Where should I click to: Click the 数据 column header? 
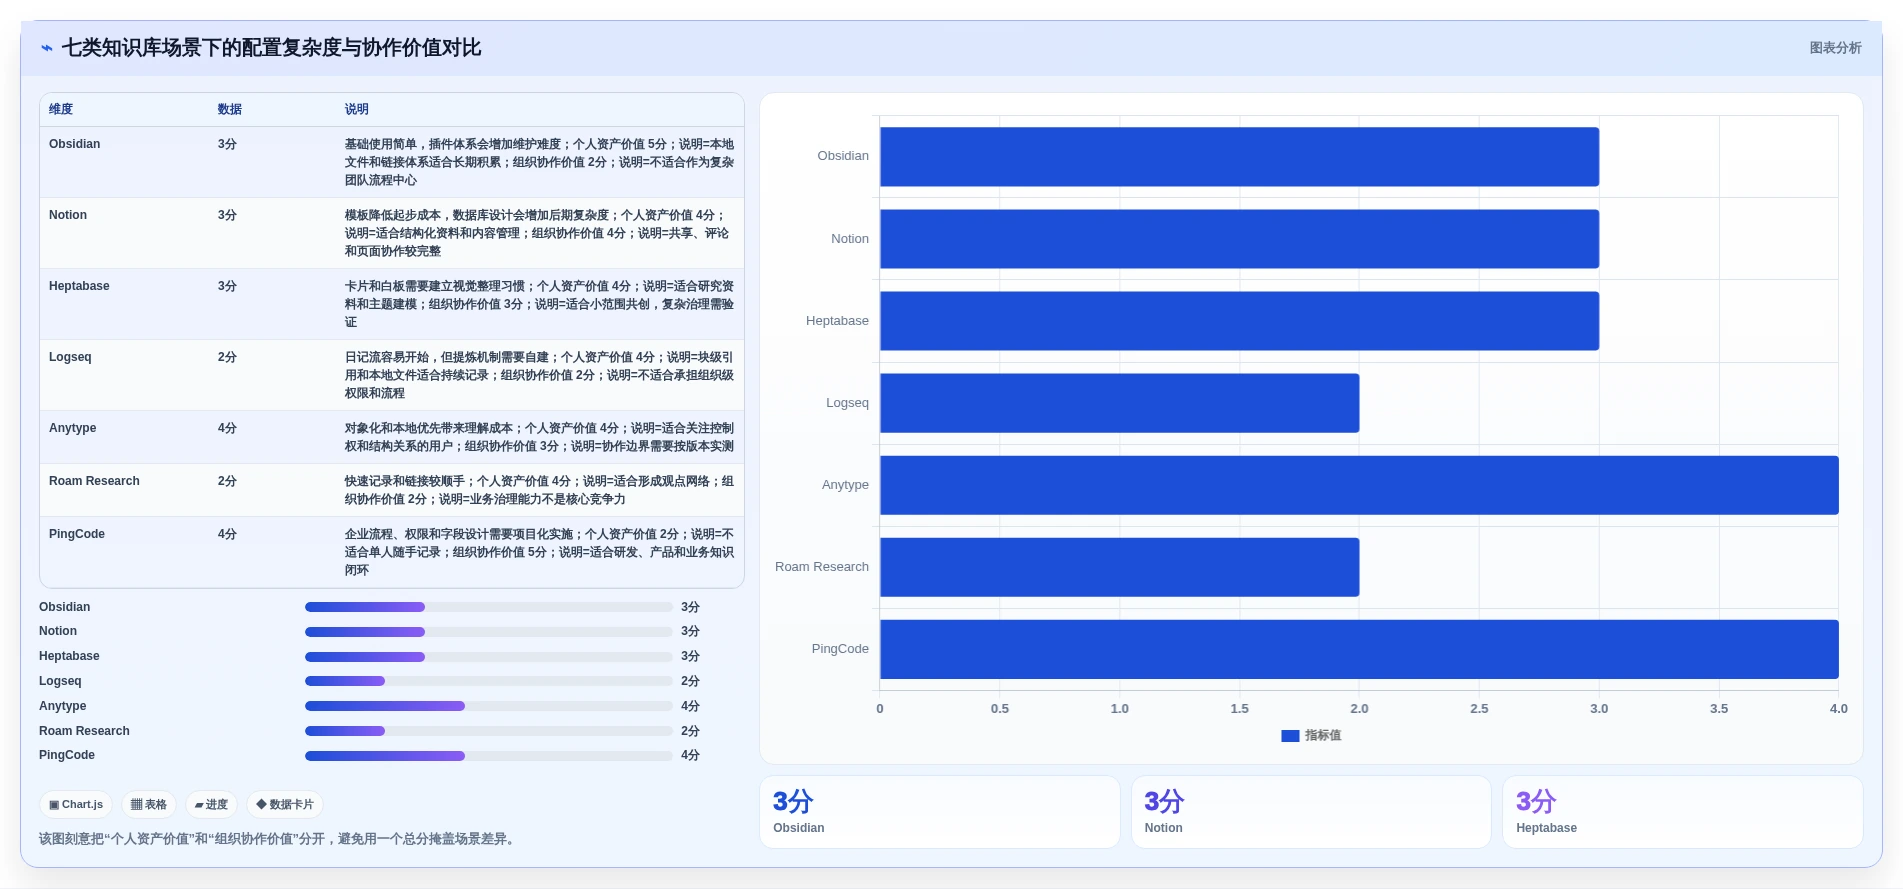pos(230,109)
